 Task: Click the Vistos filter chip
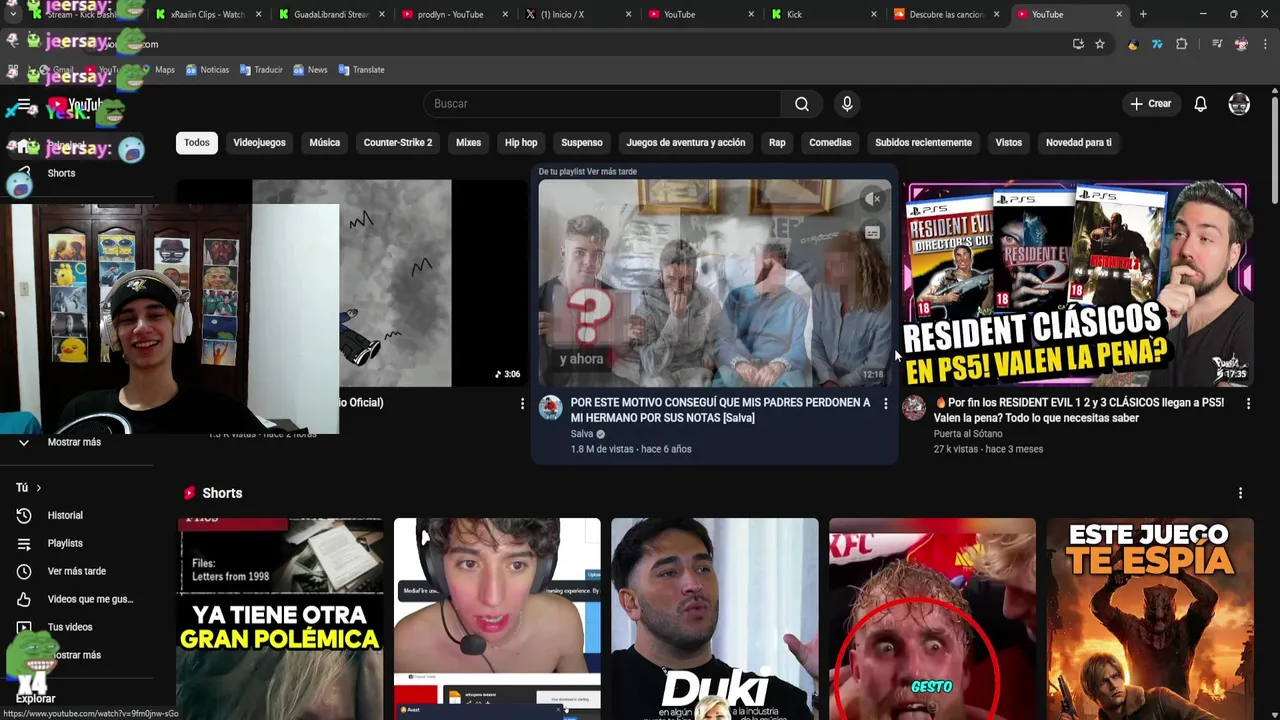click(x=1009, y=142)
